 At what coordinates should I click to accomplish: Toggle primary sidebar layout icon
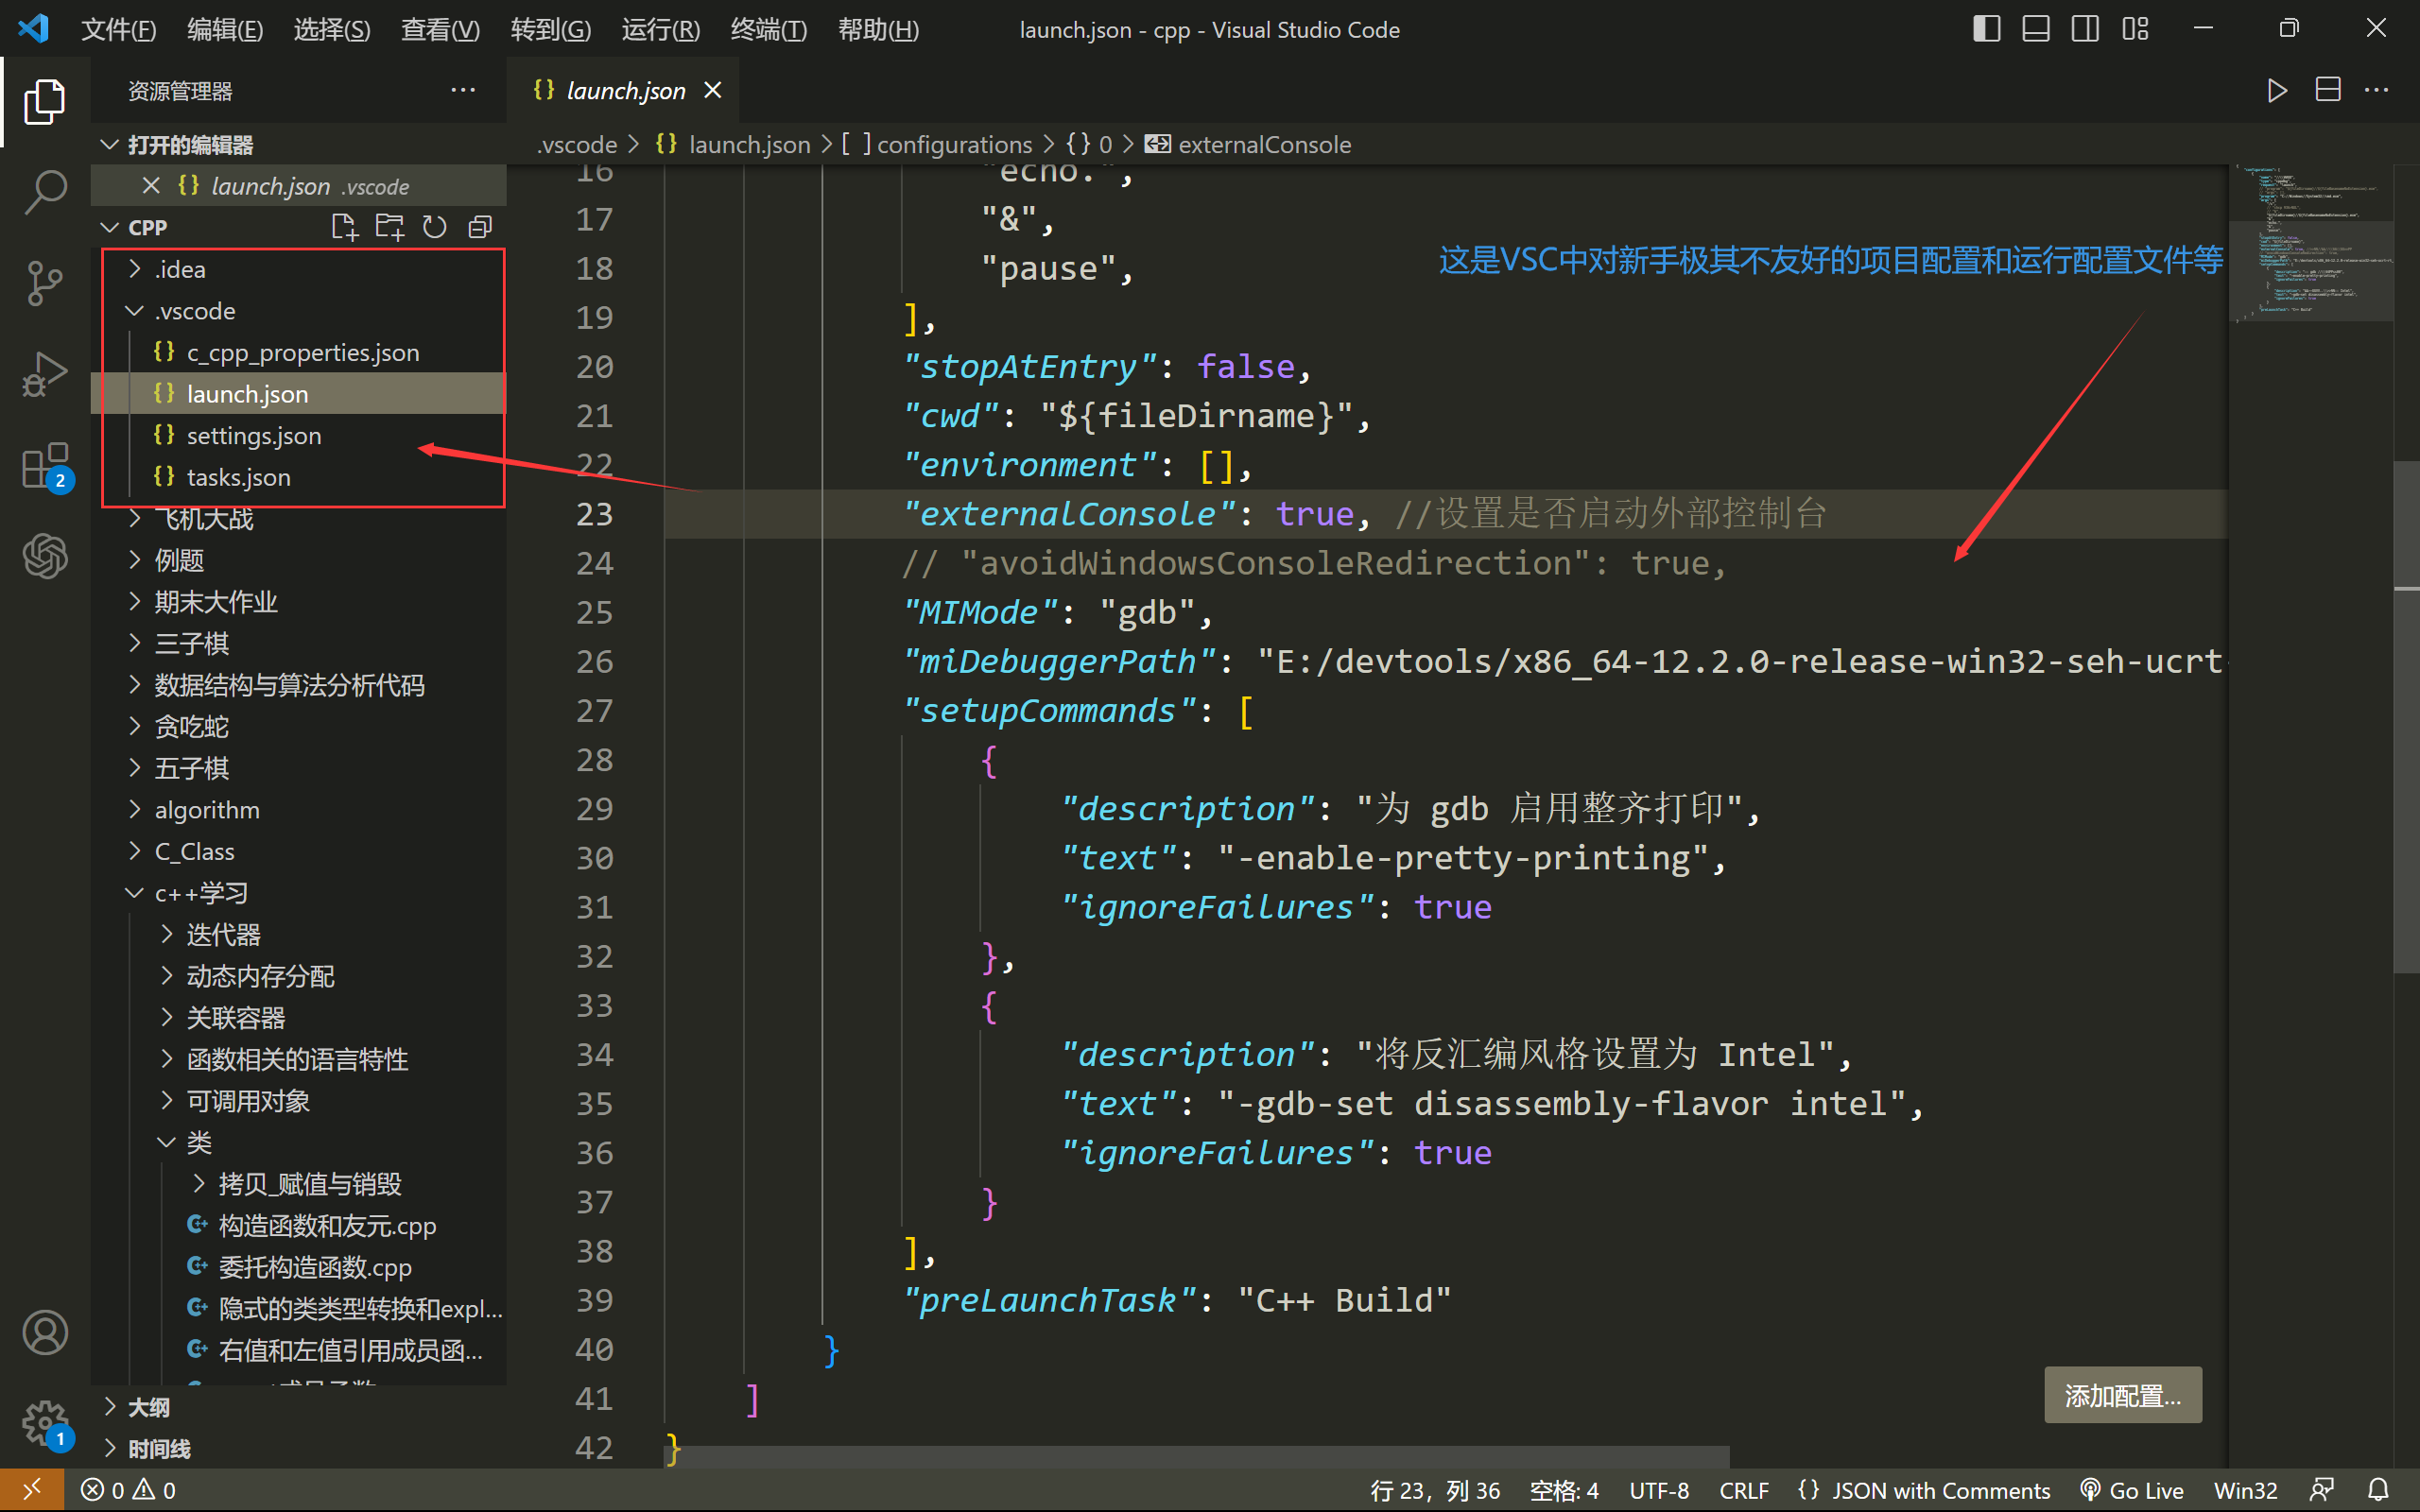1986,29
